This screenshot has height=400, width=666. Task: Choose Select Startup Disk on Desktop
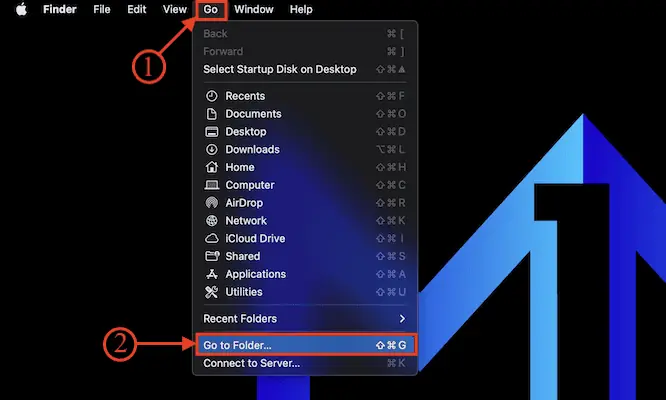pyautogui.click(x=279, y=69)
